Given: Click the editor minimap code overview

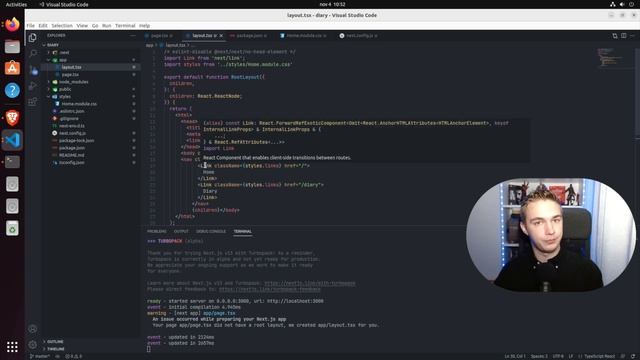Looking at the screenshot, I should [610, 57].
